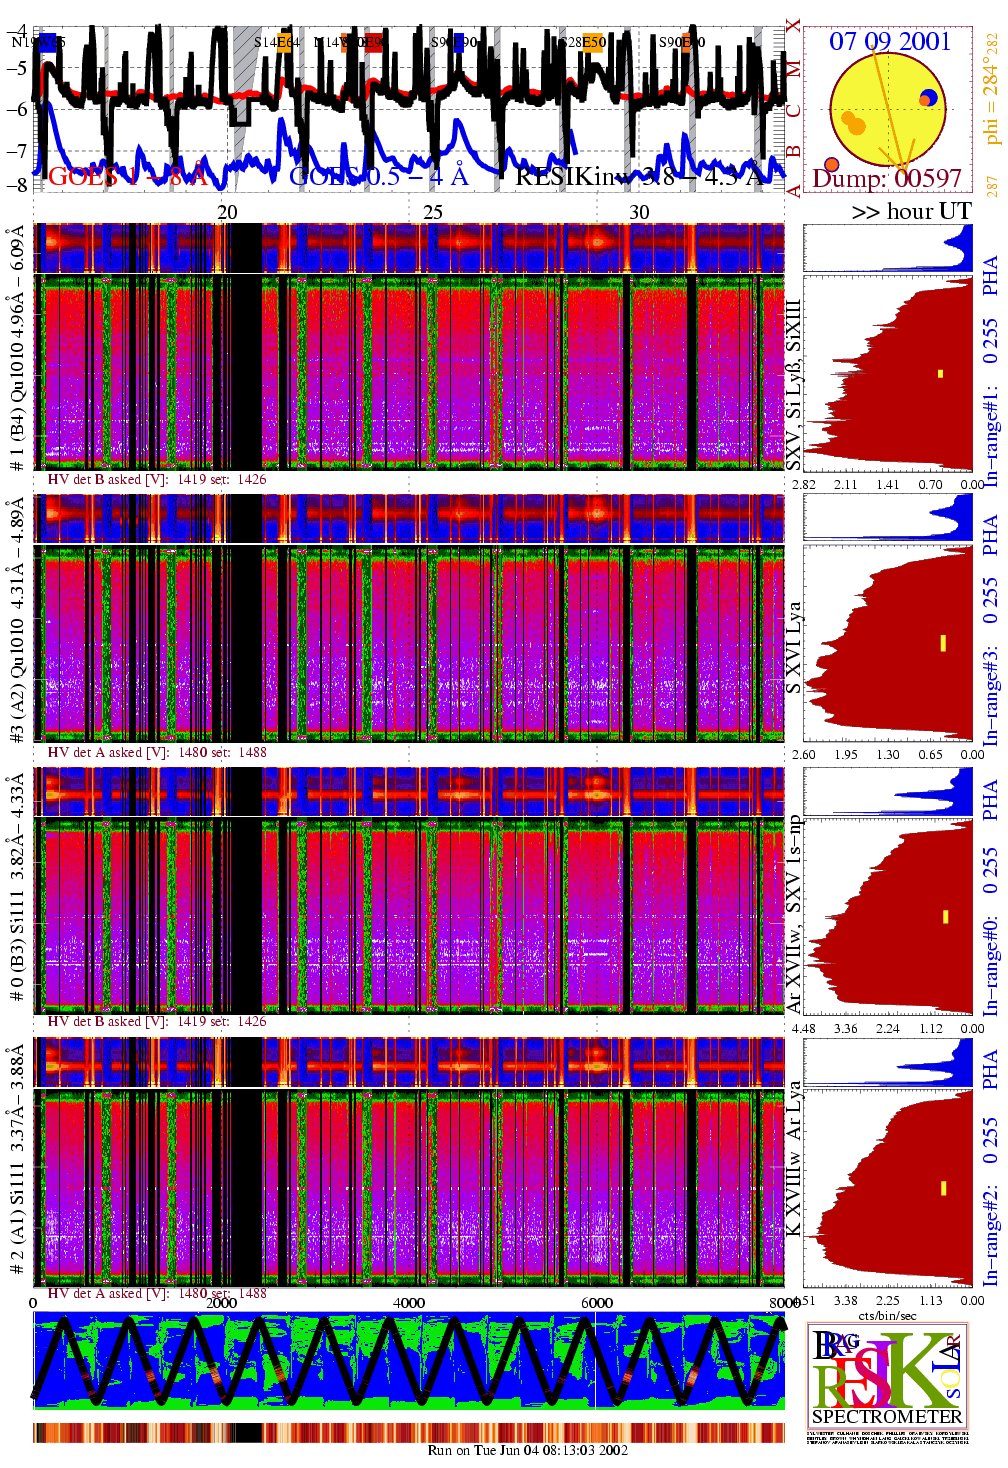Select the GOES 1 – 8 Å legend text
Image resolution: width=1008 pixels, height=1468 pixels.
tap(127, 177)
